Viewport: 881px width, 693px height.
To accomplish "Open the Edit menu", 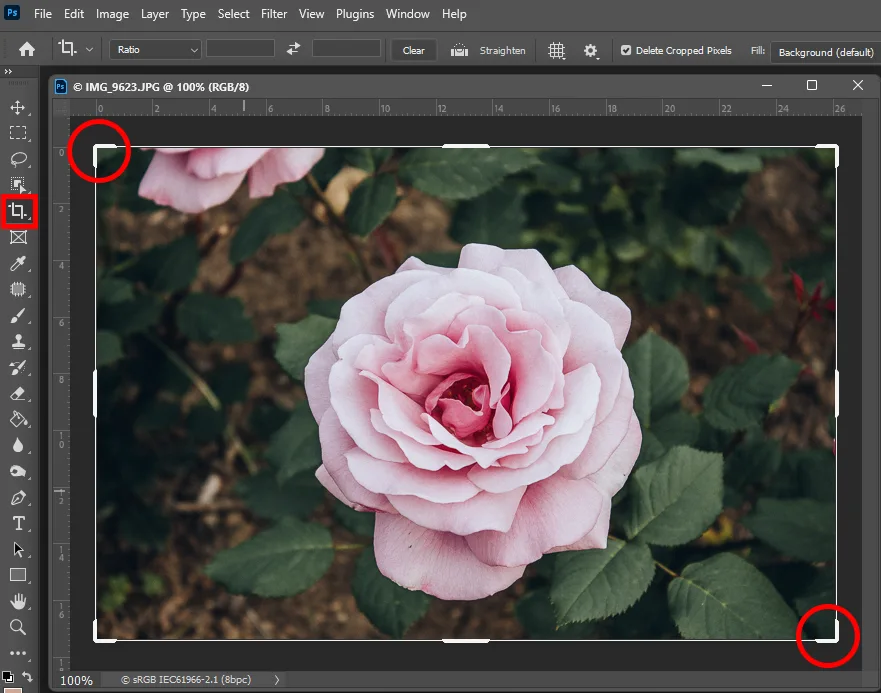I will pyautogui.click(x=74, y=14).
